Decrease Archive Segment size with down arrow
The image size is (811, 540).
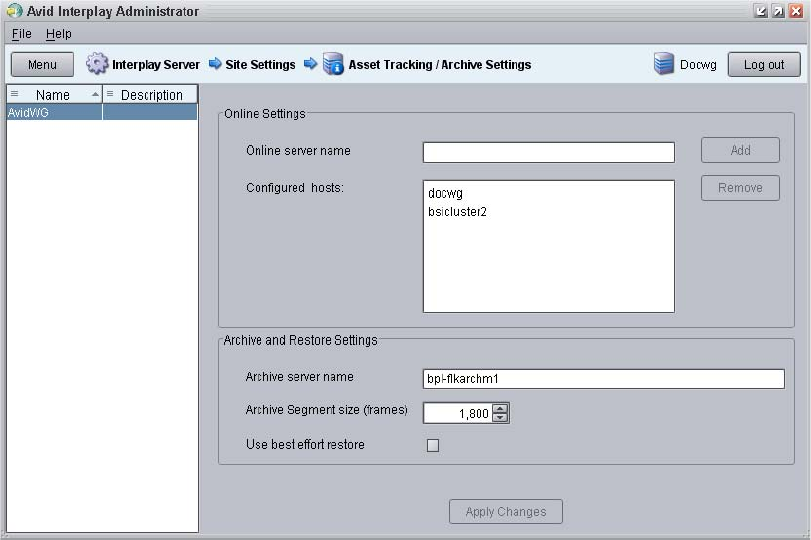500,417
